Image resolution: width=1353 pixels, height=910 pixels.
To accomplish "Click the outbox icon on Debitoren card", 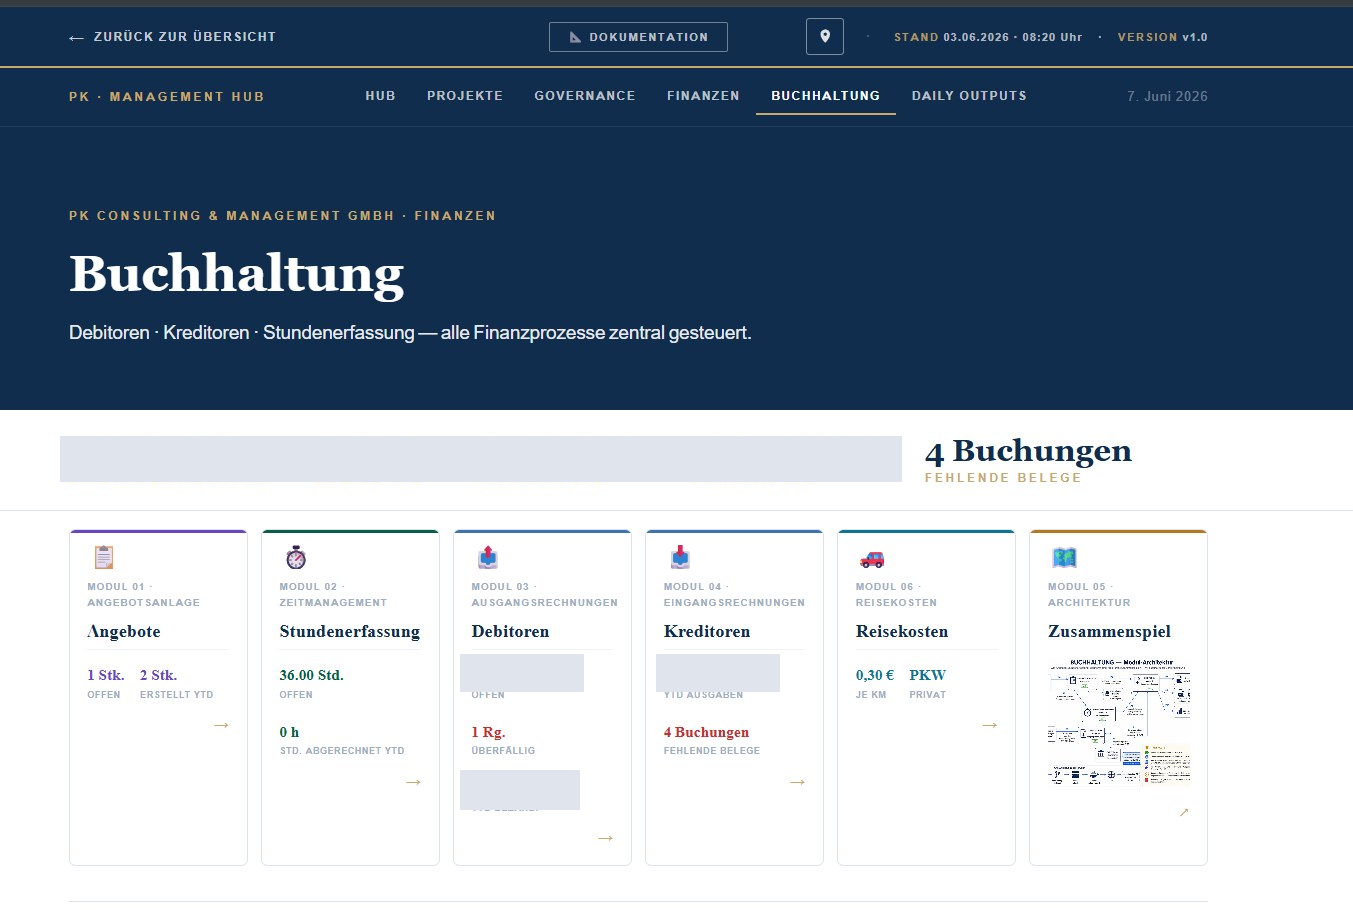I will [488, 557].
